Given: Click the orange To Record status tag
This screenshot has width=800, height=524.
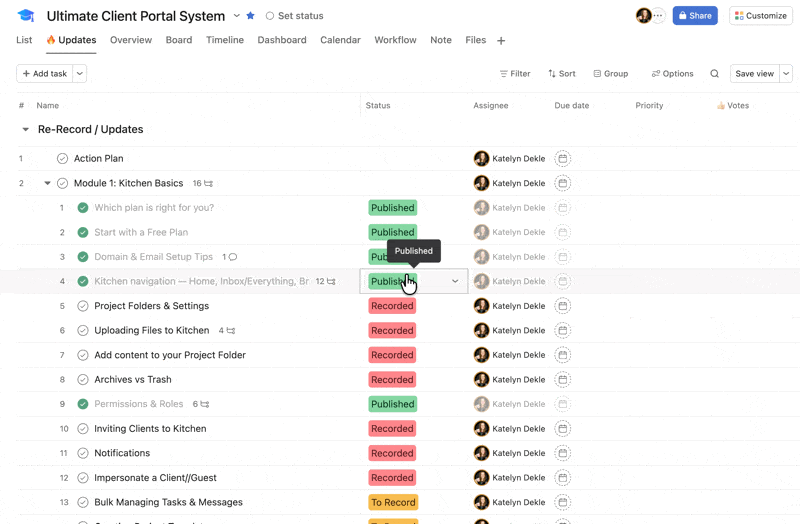Looking at the screenshot, I should [393, 503].
